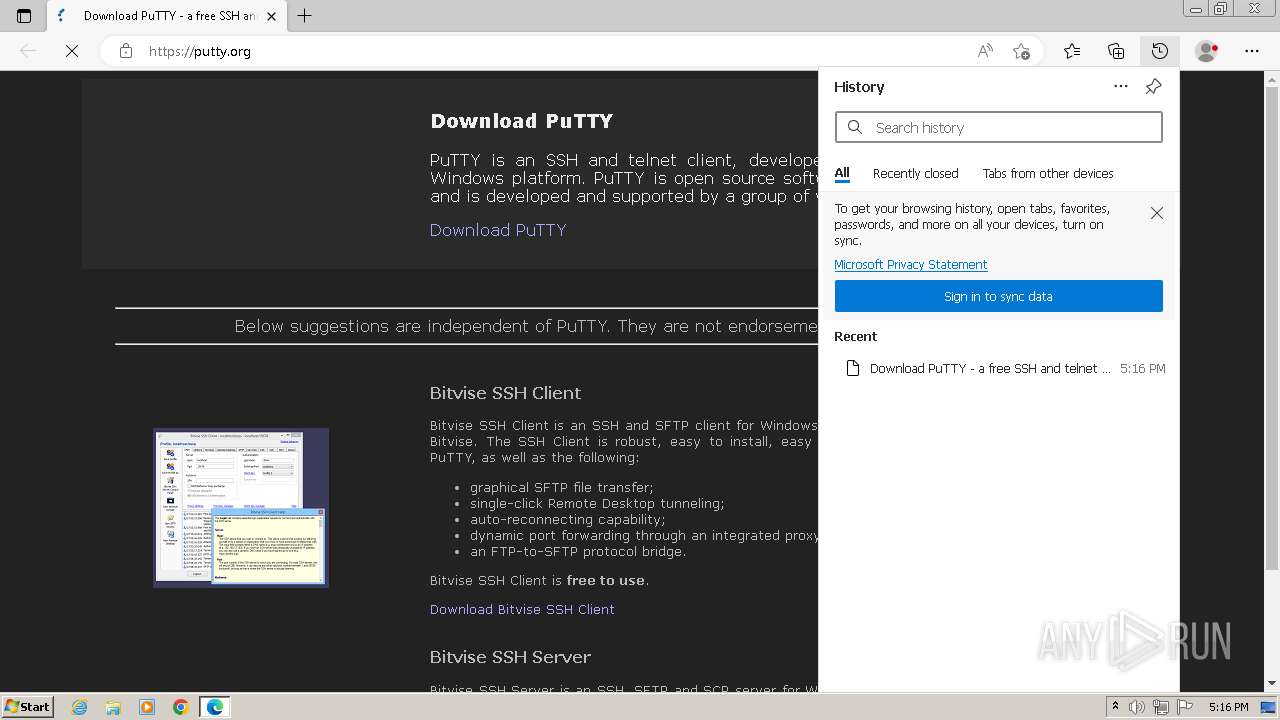
Task: Open Download Bitvise SSH Client link
Action: tap(522, 609)
